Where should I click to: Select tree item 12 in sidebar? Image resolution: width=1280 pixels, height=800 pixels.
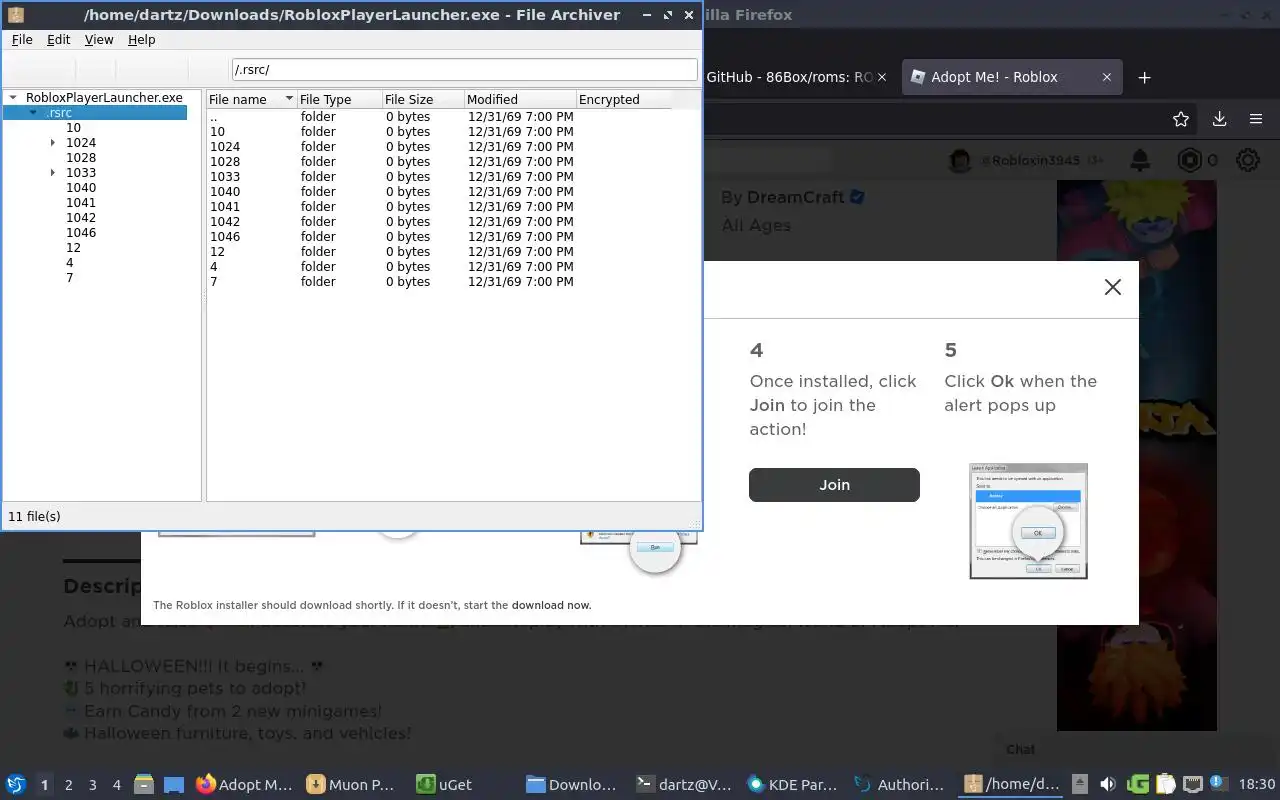[73, 248]
